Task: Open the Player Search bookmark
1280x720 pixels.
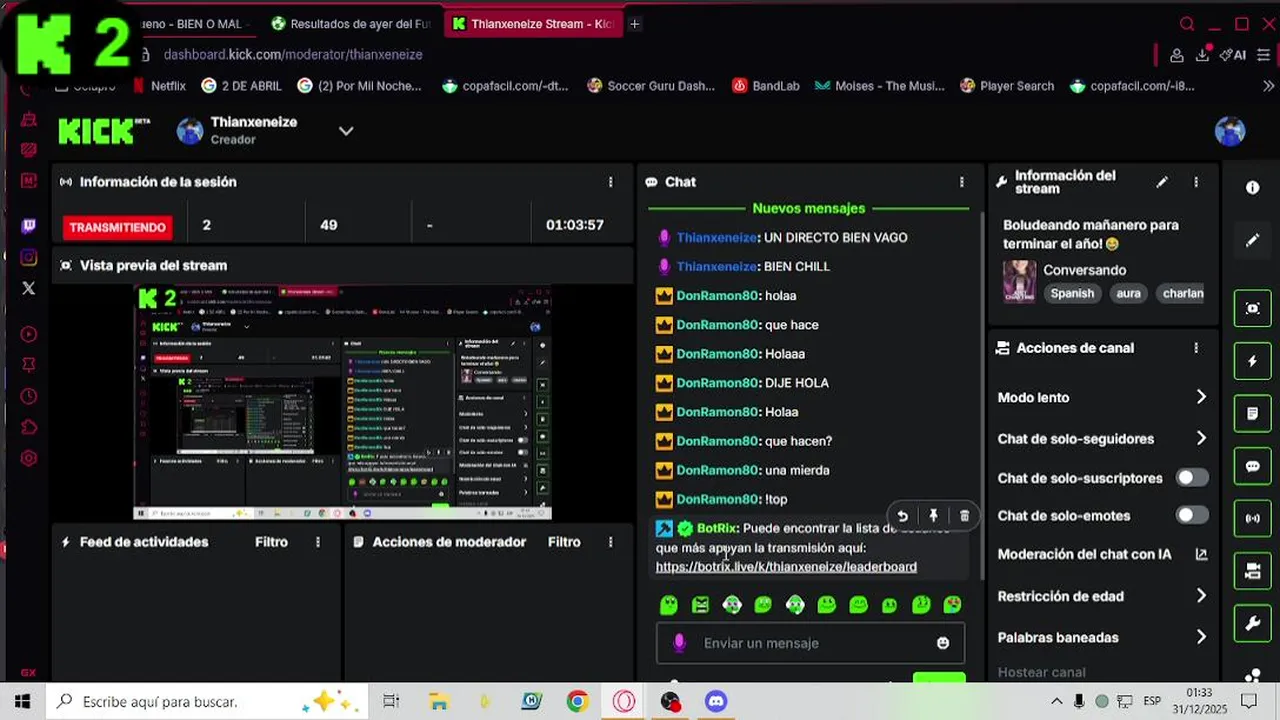Action: [x=1007, y=86]
